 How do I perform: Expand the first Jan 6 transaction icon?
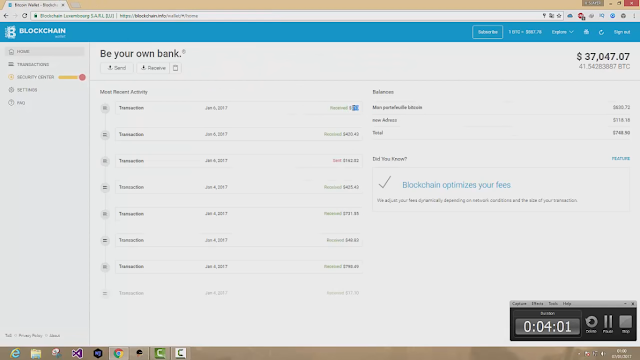pos(105,108)
